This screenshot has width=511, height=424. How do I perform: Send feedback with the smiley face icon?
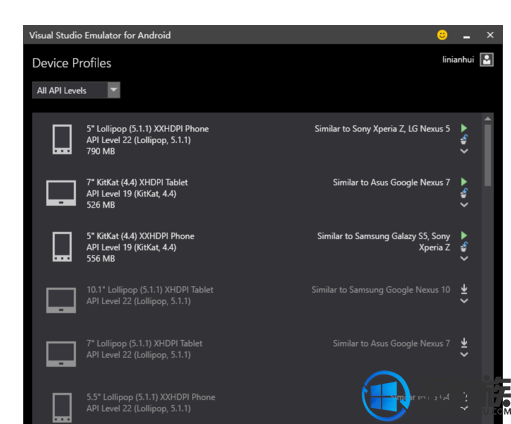[442, 35]
